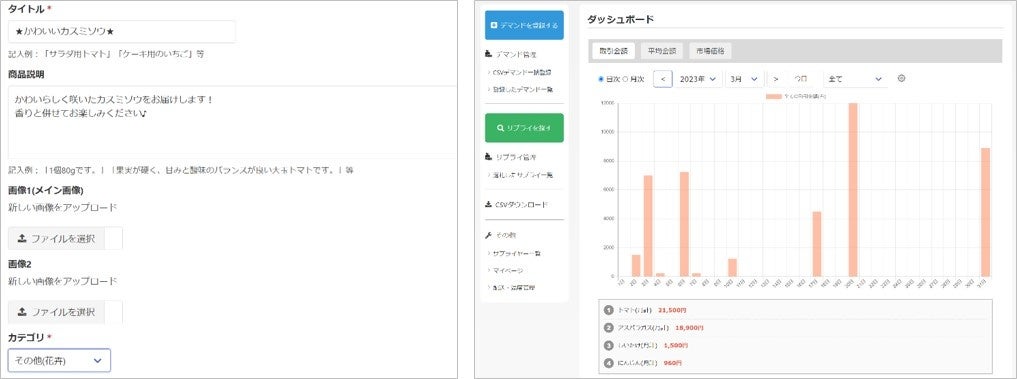
Task: Click upload icon in 画像1 ファイルを選択 button
Action: pyautogui.click(x=22, y=238)
